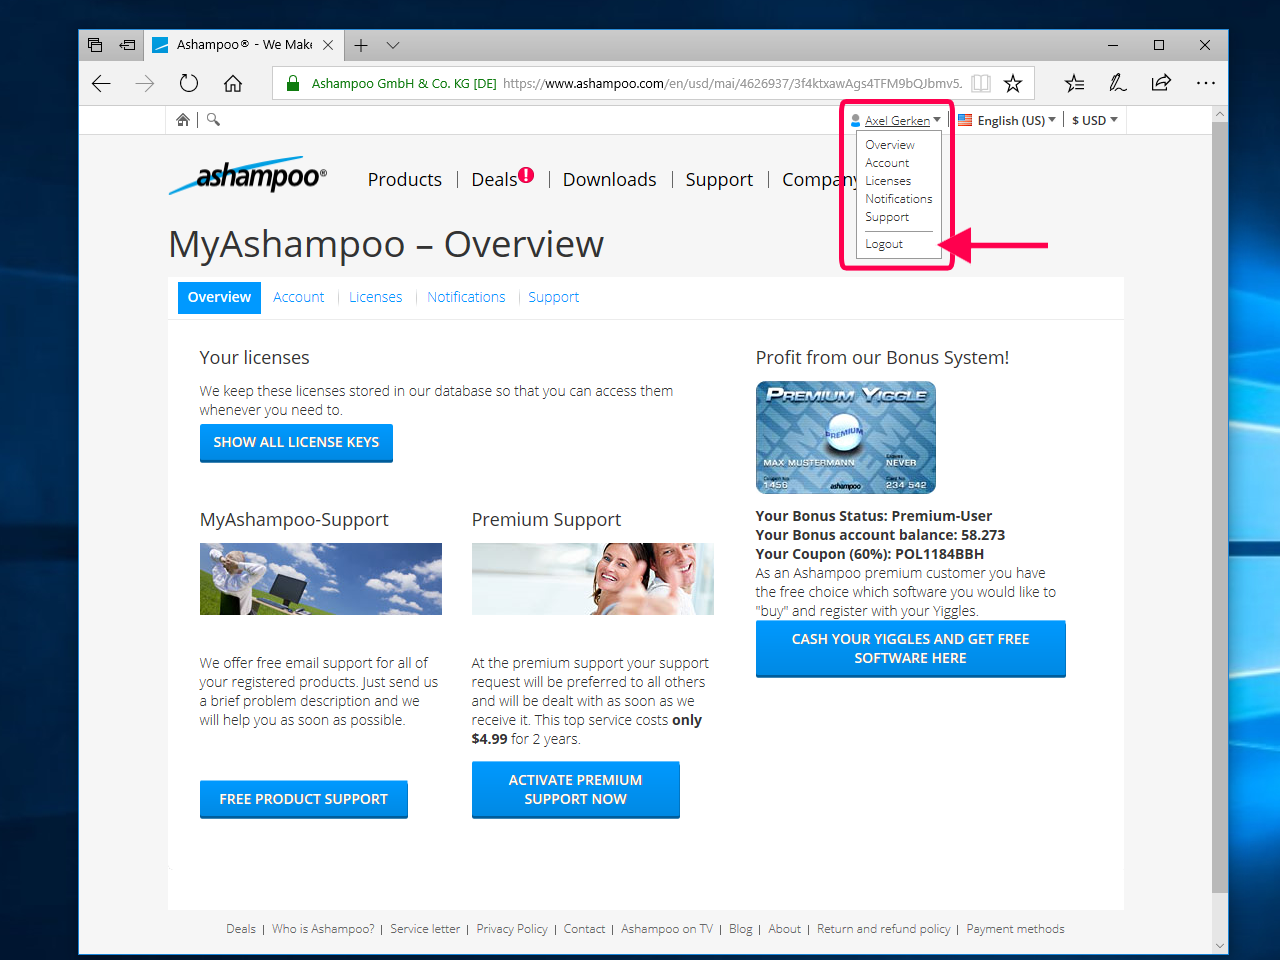Viewport: 1280px width, 960px height.
Task: Open the web notes pen tool
Action: [1118, 84]
